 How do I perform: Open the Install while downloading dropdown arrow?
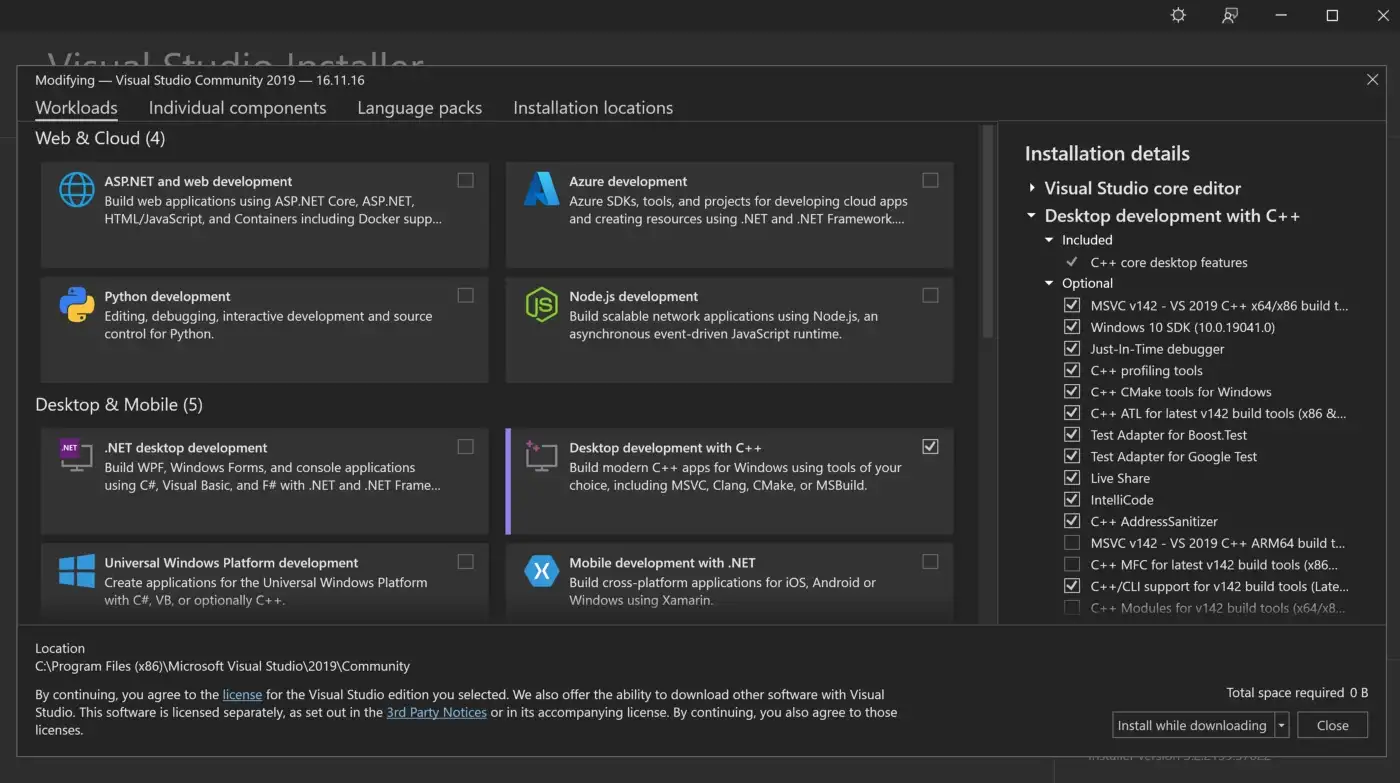pos(1282,726)
